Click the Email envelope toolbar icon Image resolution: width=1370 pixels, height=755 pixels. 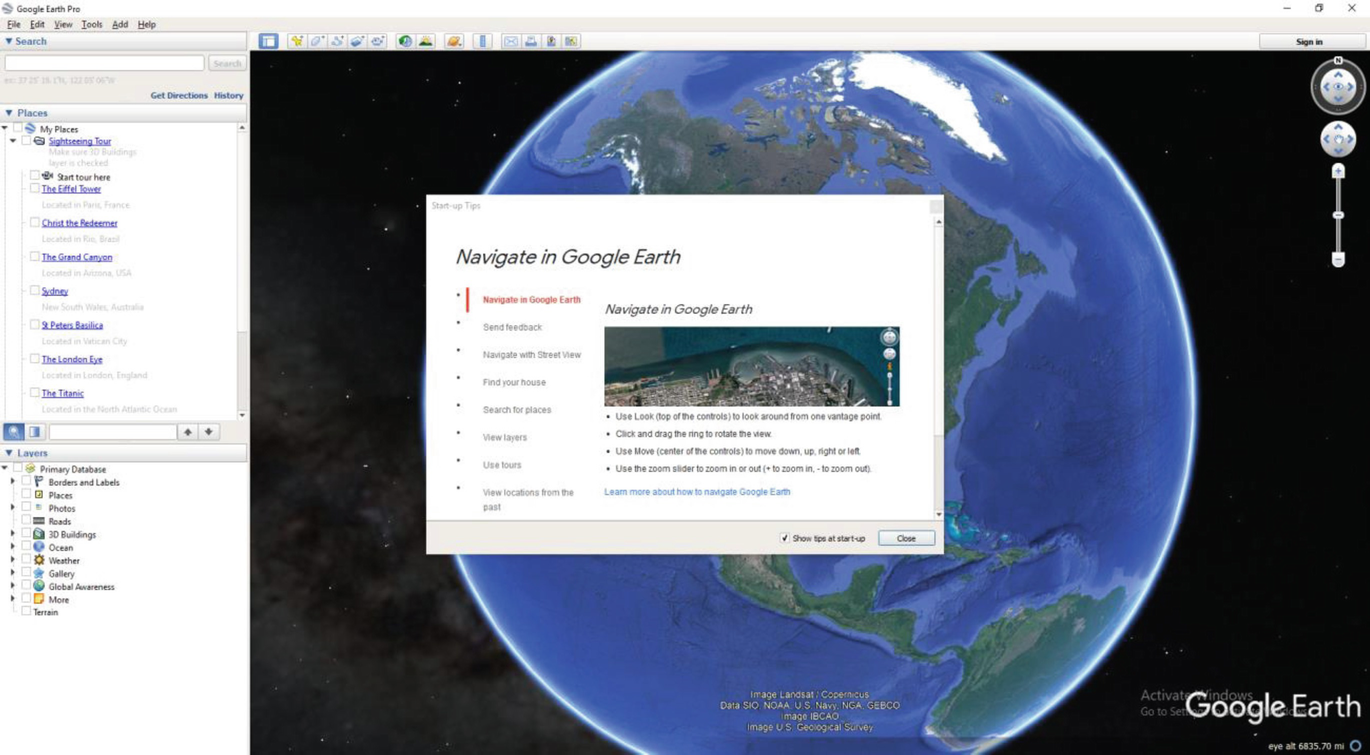click(x=511, y=41)
